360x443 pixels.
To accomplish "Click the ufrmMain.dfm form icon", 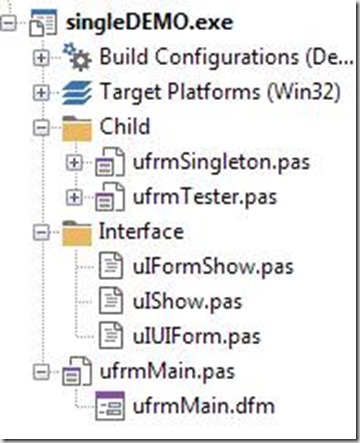I will [110, 406].
